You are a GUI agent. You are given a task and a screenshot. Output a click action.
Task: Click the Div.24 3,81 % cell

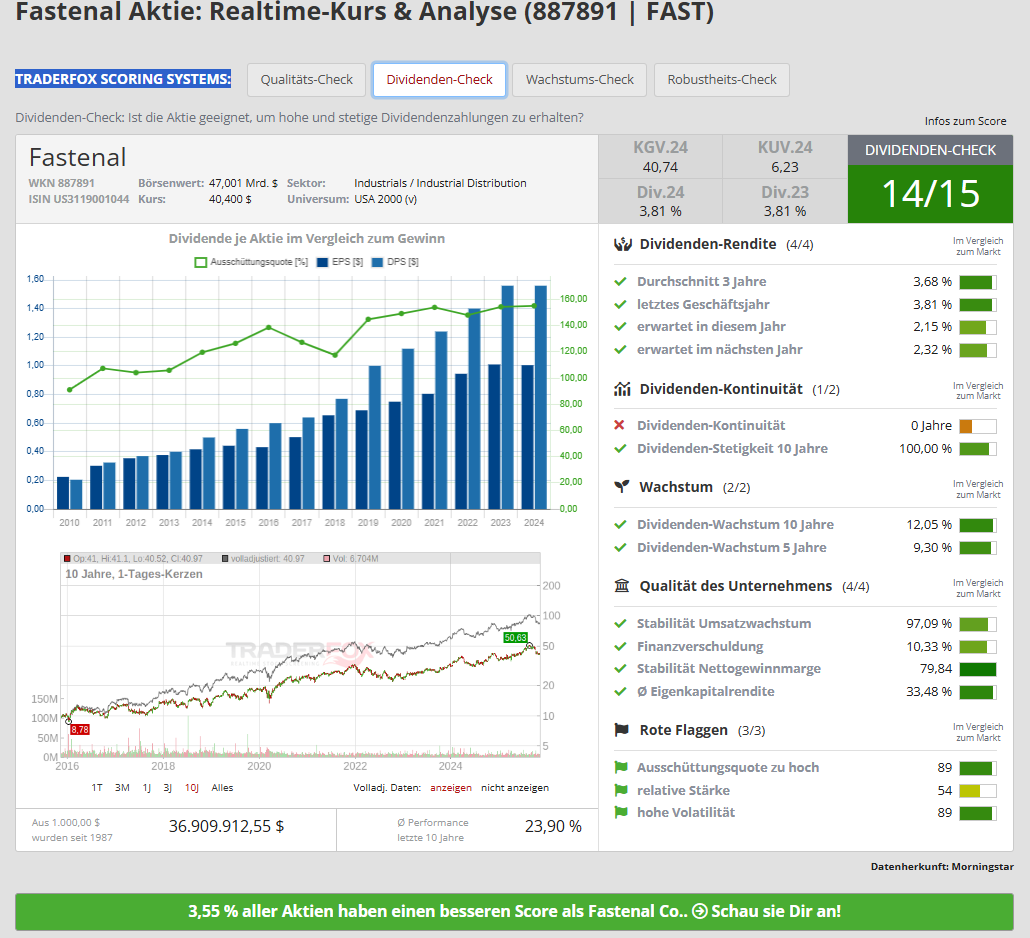tap(660, 201)
